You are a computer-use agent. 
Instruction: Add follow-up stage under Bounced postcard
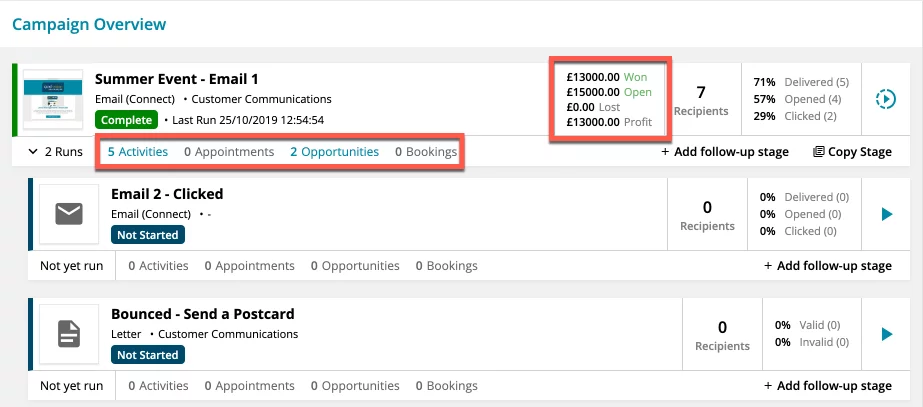click(x=828, y=386)
